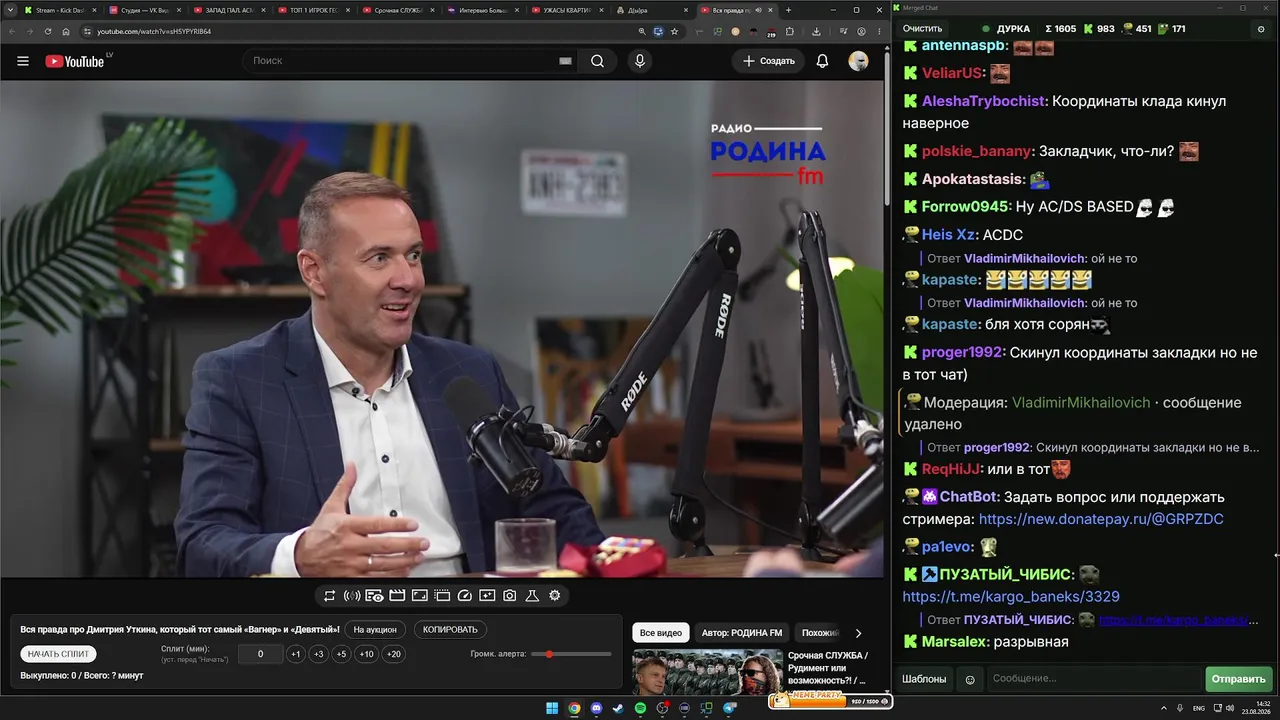Click the screen-with-plus icon in the player toolbar

pos(487,596)
